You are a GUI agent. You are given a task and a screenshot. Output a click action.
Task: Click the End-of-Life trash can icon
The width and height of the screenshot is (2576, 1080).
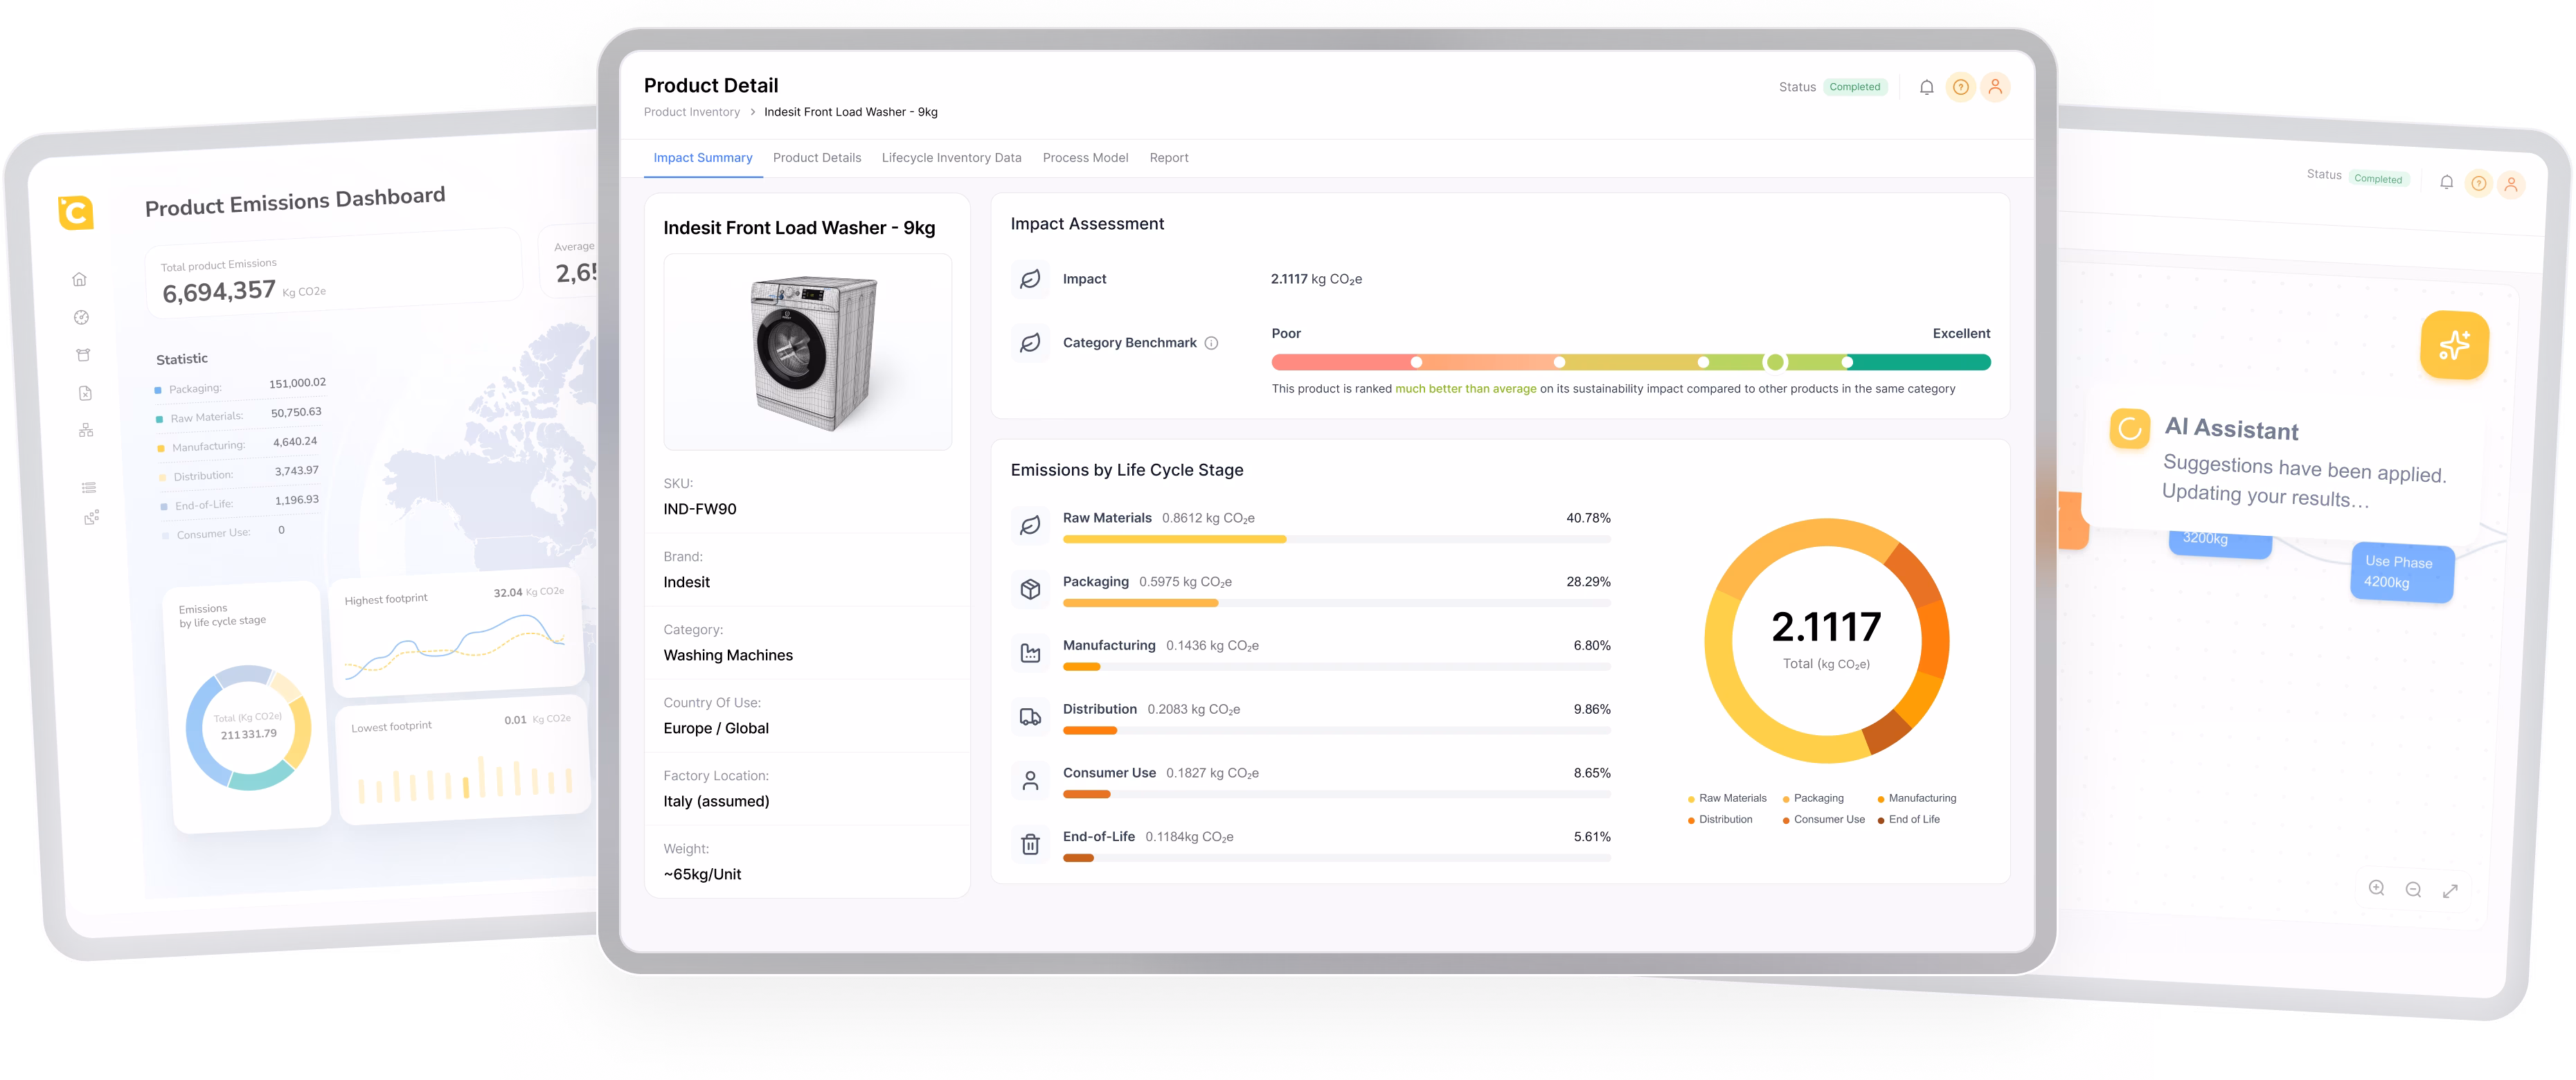1030,844
